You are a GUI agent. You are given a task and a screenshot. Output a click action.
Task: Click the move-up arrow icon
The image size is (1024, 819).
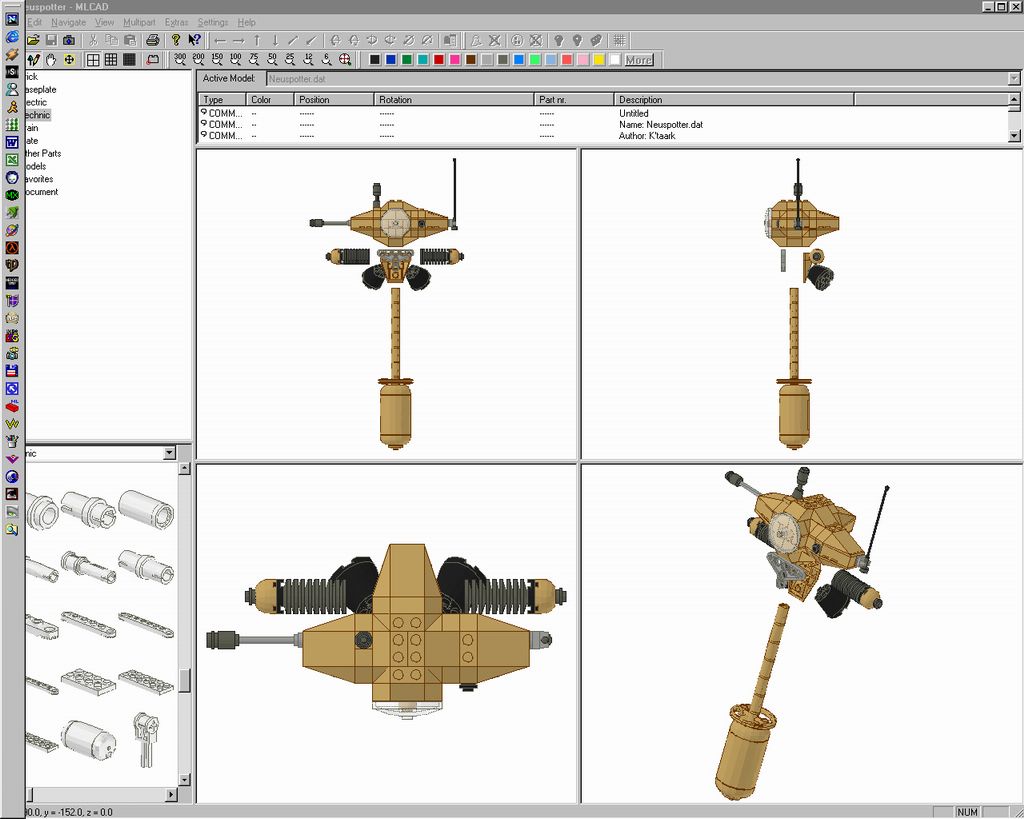click(x=257, y=40)
